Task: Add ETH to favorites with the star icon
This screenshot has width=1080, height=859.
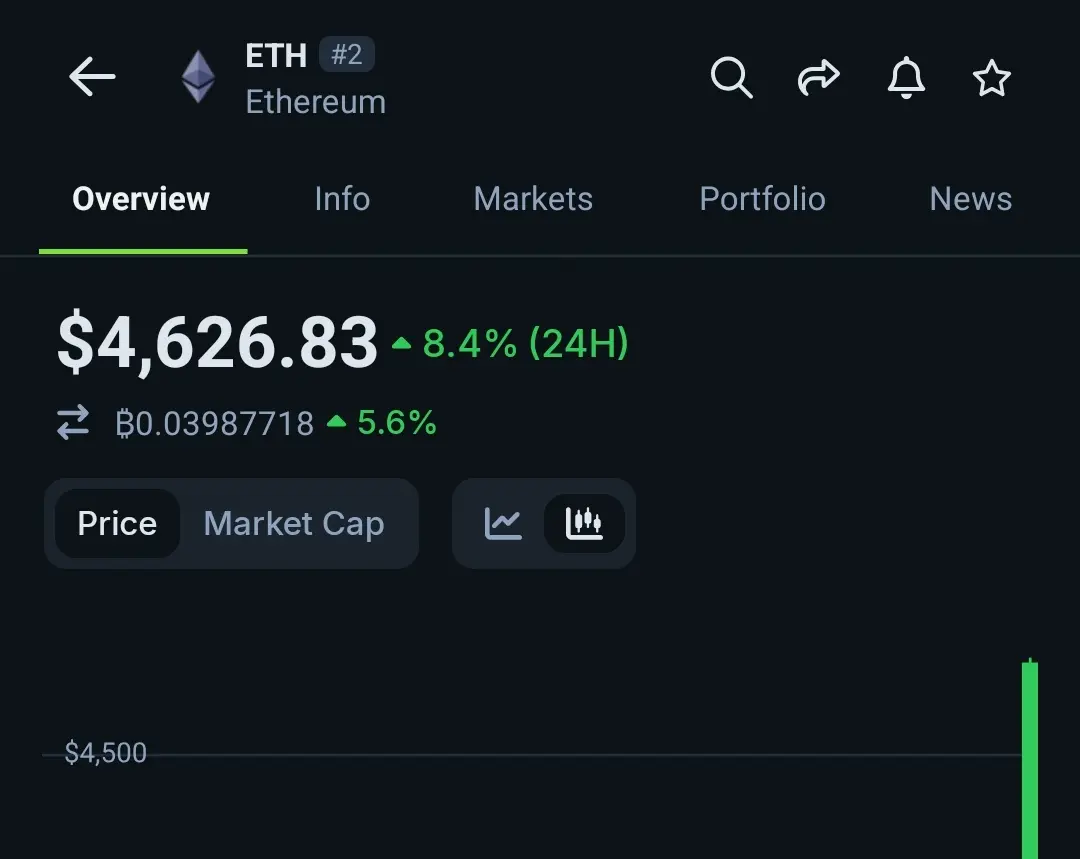Action: tap(992, 77)
